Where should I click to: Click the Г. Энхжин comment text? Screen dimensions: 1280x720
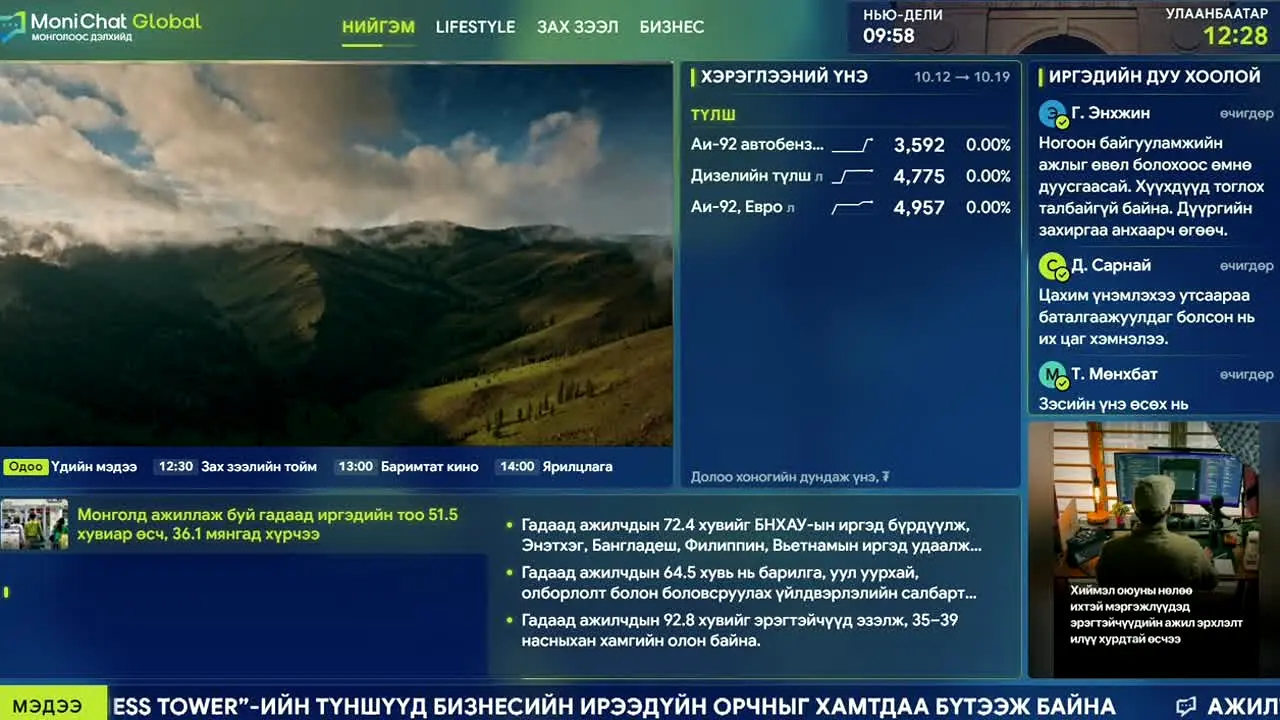1151,187
